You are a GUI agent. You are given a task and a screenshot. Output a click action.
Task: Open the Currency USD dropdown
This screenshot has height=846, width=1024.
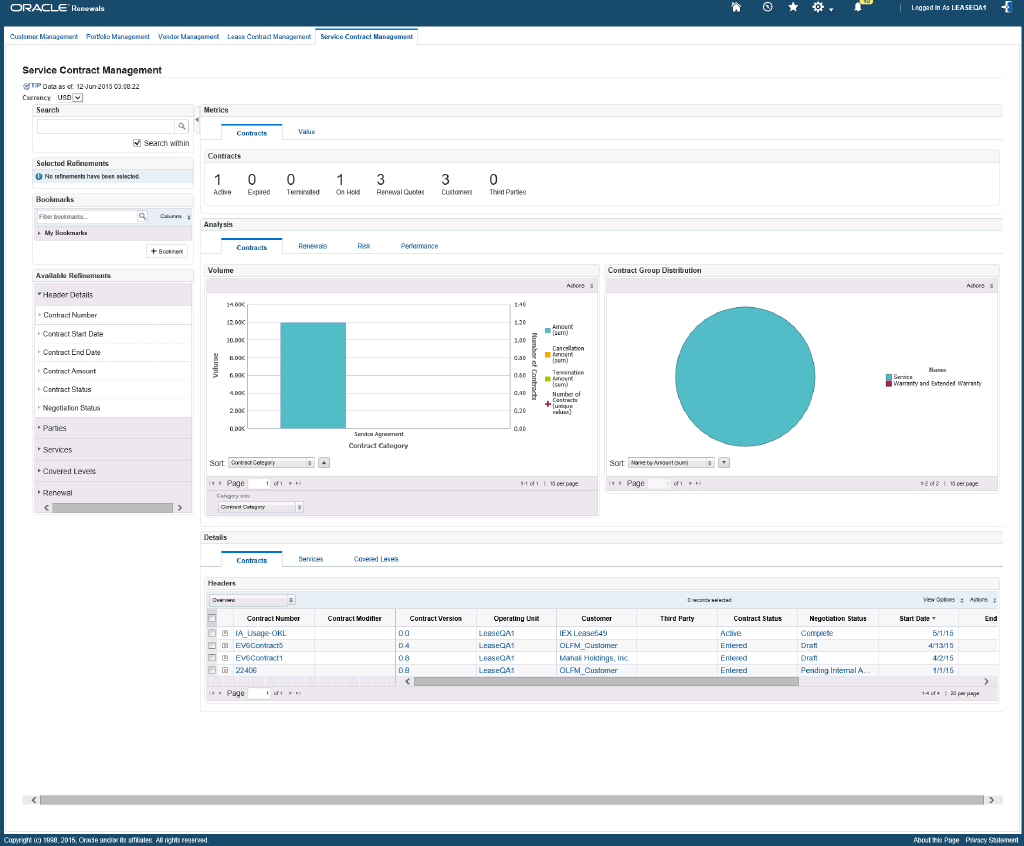coord(69,97)
